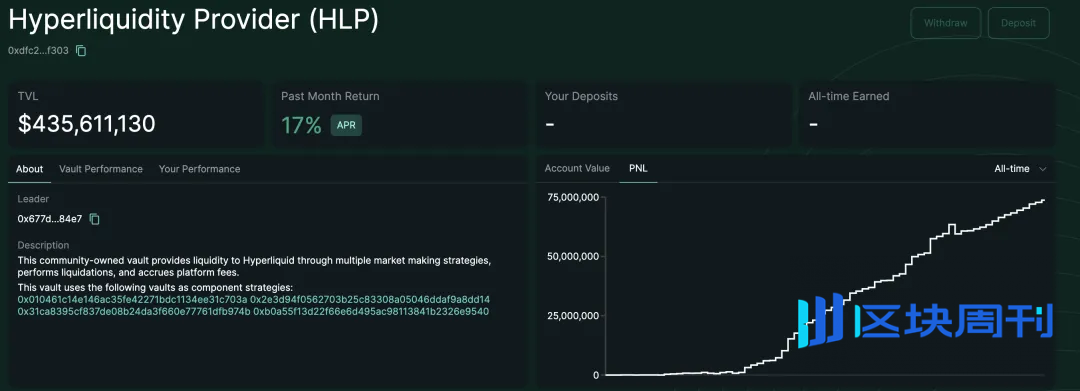
Task: Open component vault 0x31ca8395cf...974b link
Action: tap(134, 312)
